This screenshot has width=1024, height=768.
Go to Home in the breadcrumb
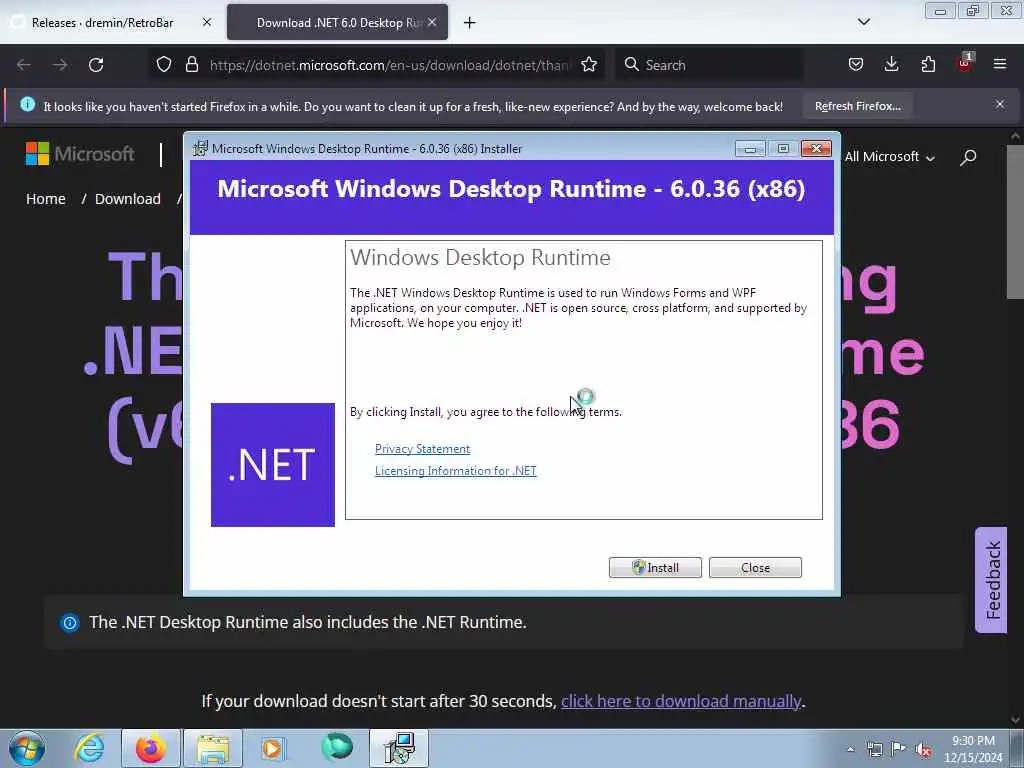coord(46,199)
